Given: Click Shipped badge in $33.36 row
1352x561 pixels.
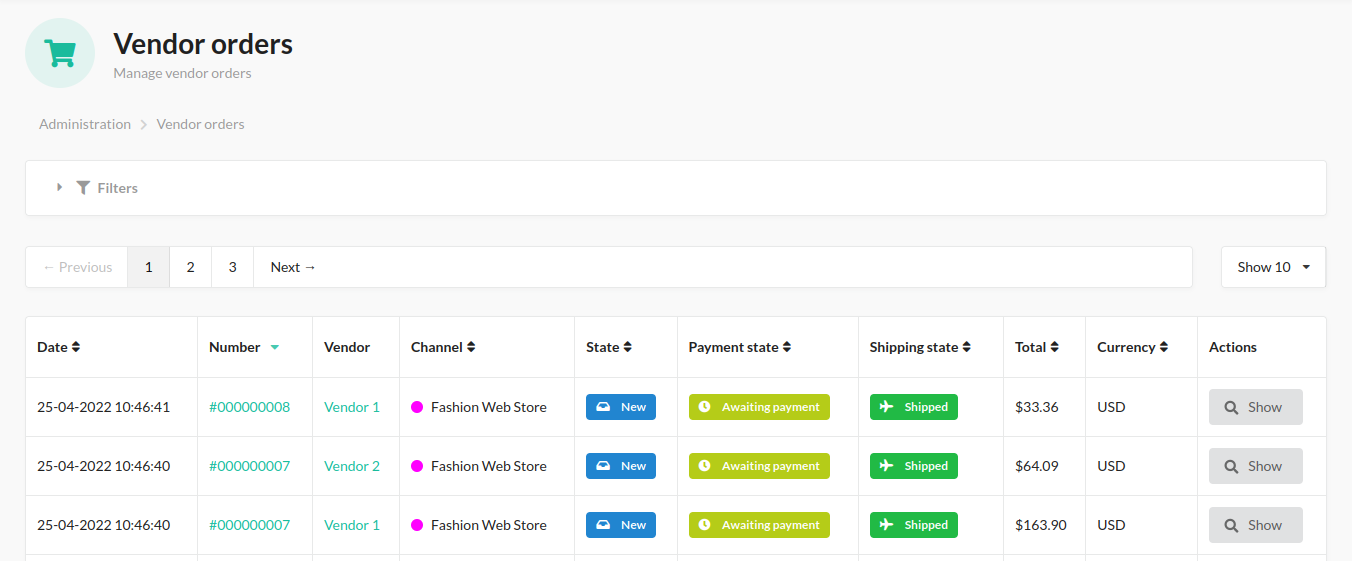Looking at the screenshot, I should (914, 407).
